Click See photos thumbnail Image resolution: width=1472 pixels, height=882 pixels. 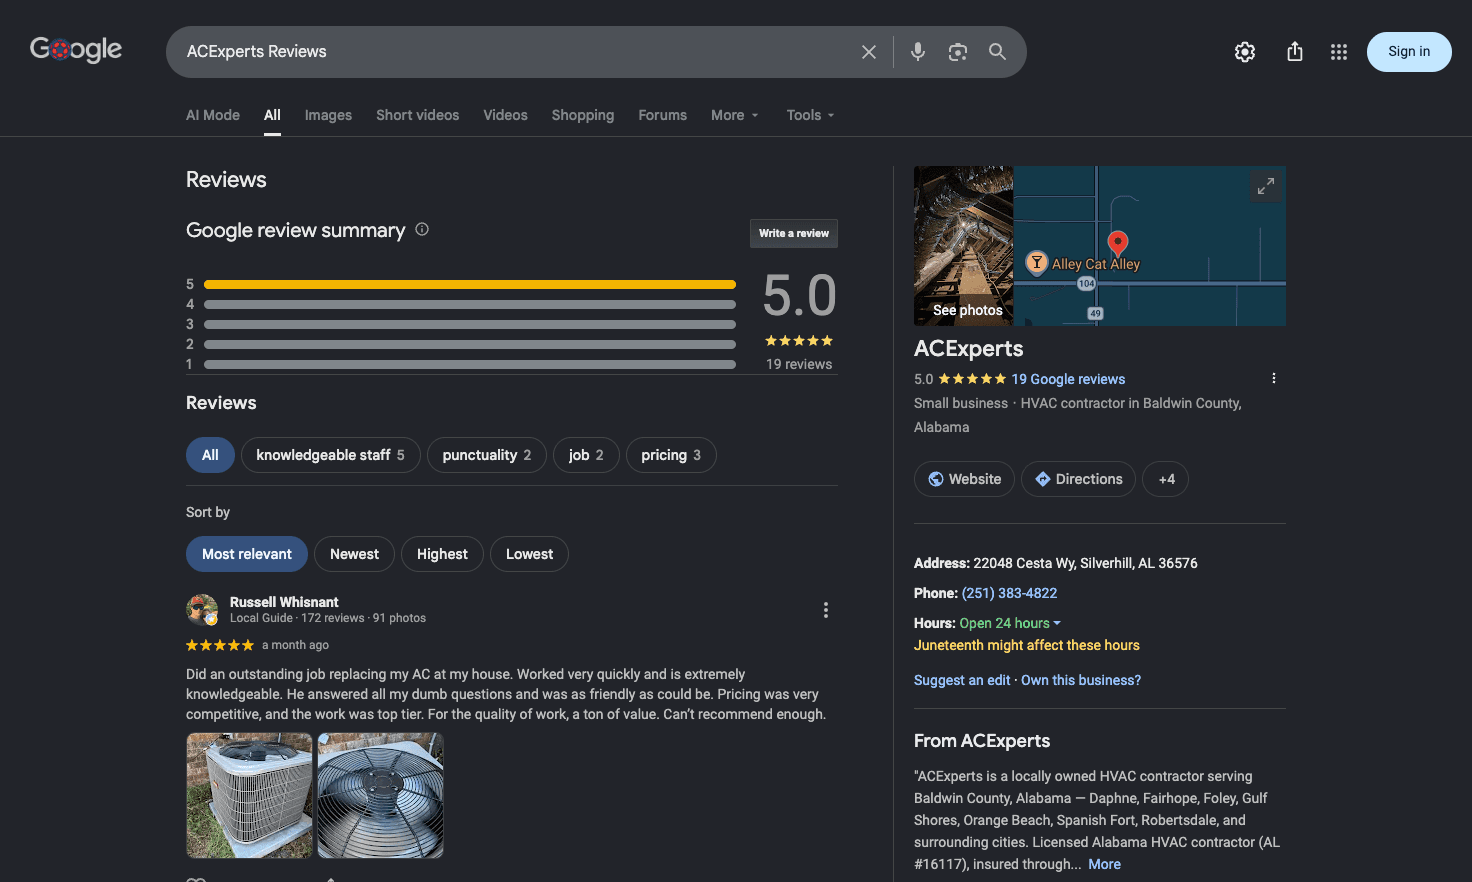tap(964, 246)
